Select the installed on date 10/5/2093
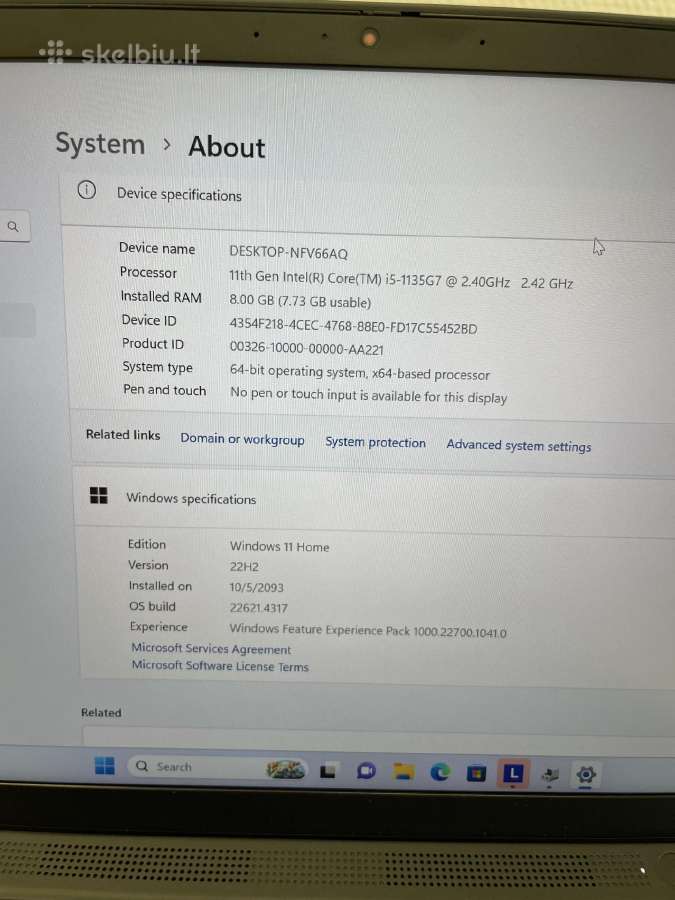Viewport: 675px width, 900px height. [257, 587]
